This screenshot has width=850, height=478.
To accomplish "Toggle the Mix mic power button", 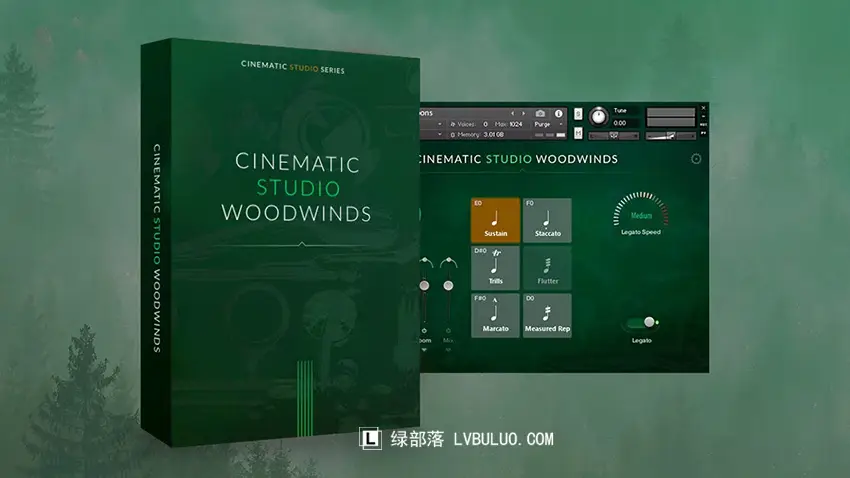I will tap(448, 330).
